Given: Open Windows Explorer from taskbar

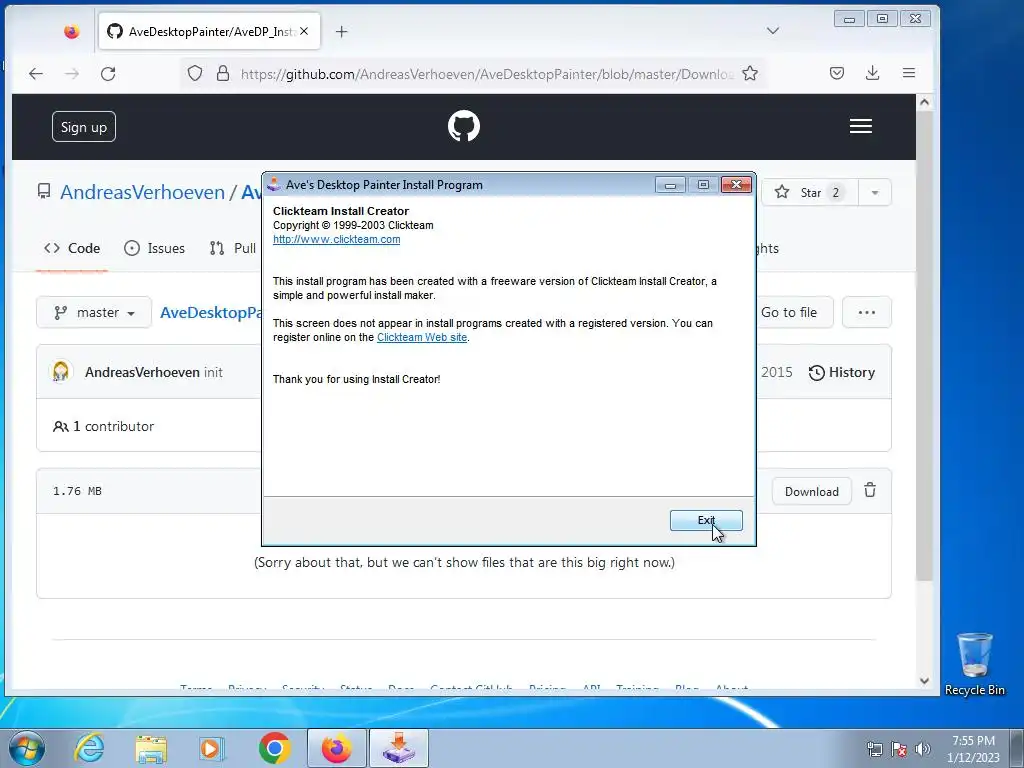Looking at the screenshot, I should tap(151, 748).
